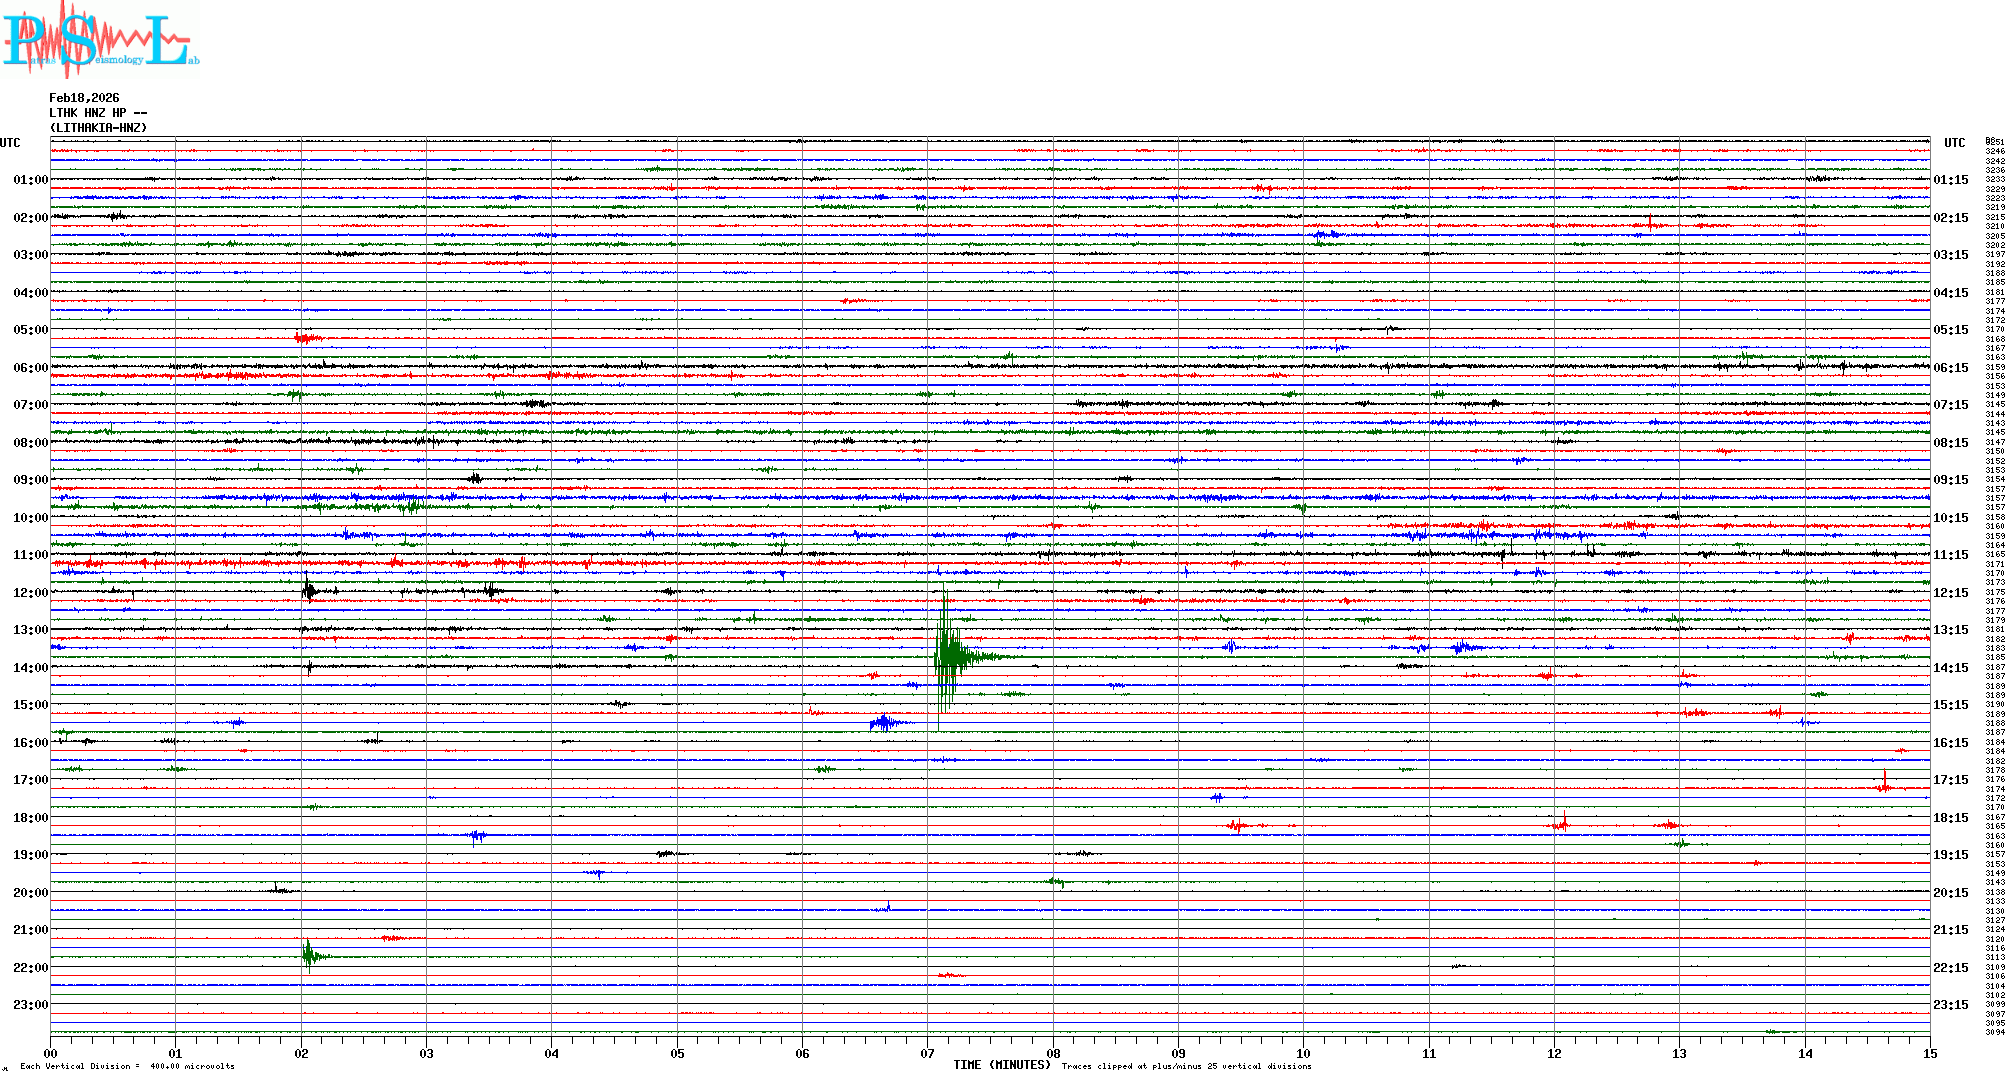Click the PSL Seismology Lab logo
The width and height of the screenshot is (2010, 1080).
click(100, 40)
